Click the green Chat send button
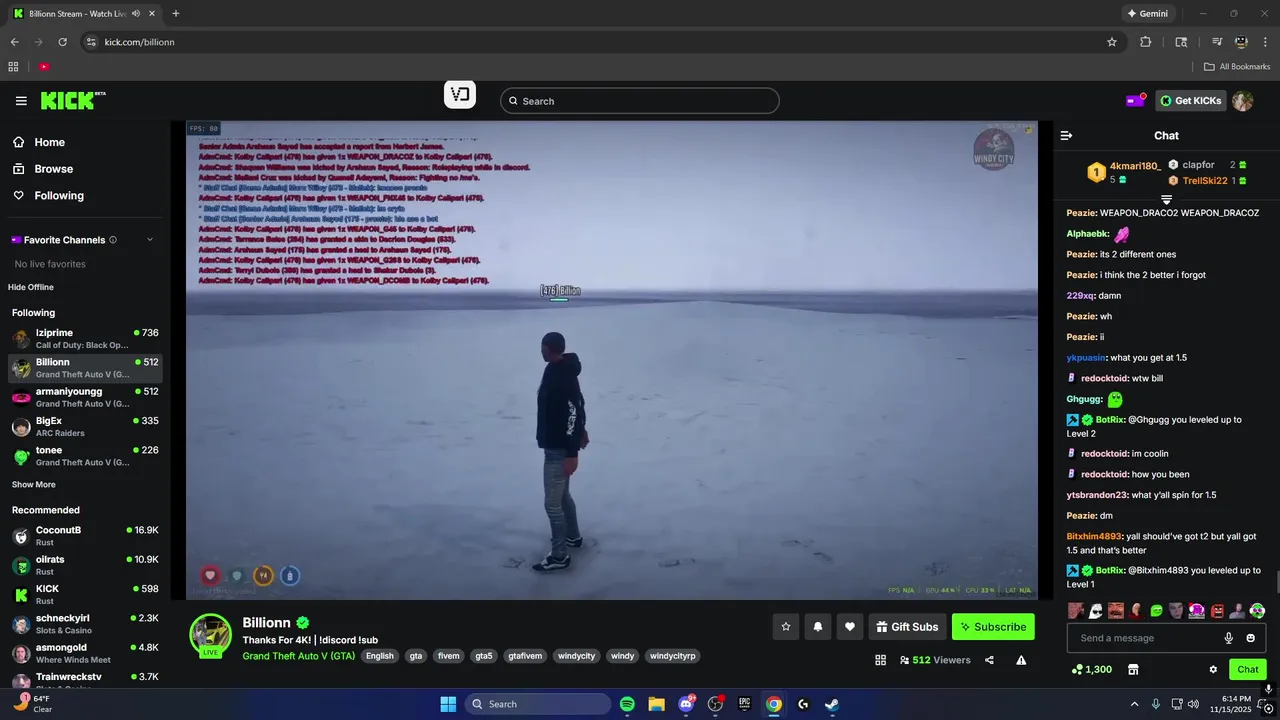Screen dimensions: 1280x720 1248,669
